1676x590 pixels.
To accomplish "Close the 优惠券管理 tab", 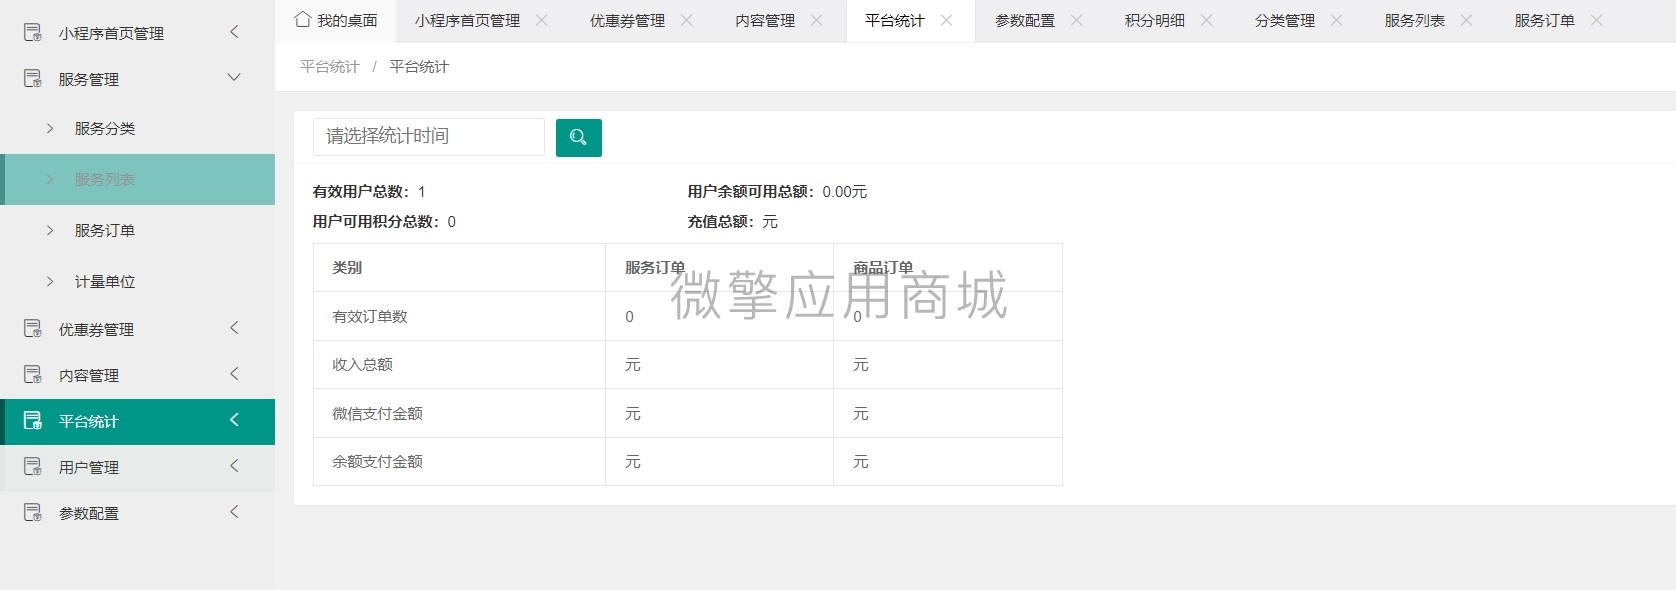I will click(x=686, y=20).
